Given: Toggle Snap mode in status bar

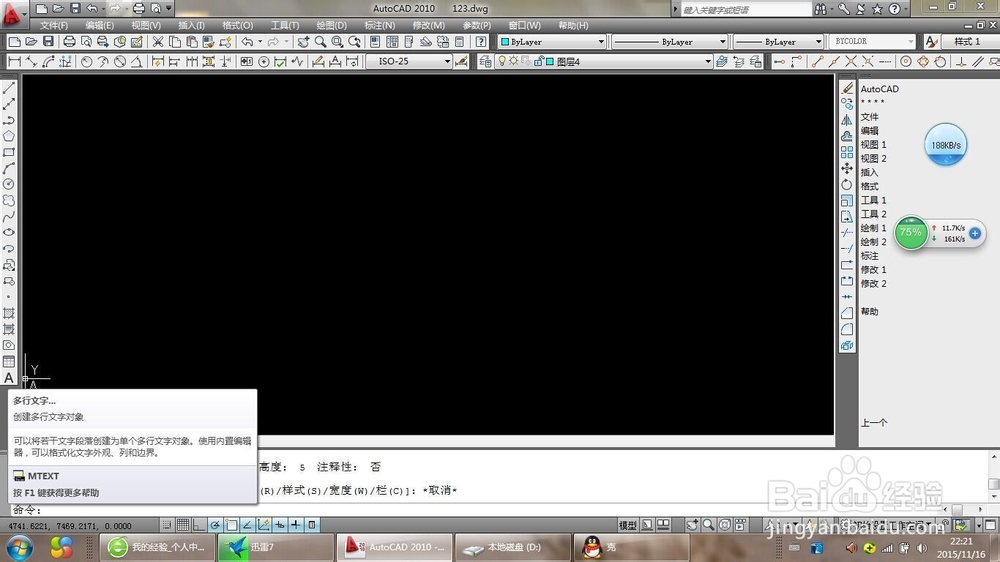Looking at the screenshot, I should (166, 525).
